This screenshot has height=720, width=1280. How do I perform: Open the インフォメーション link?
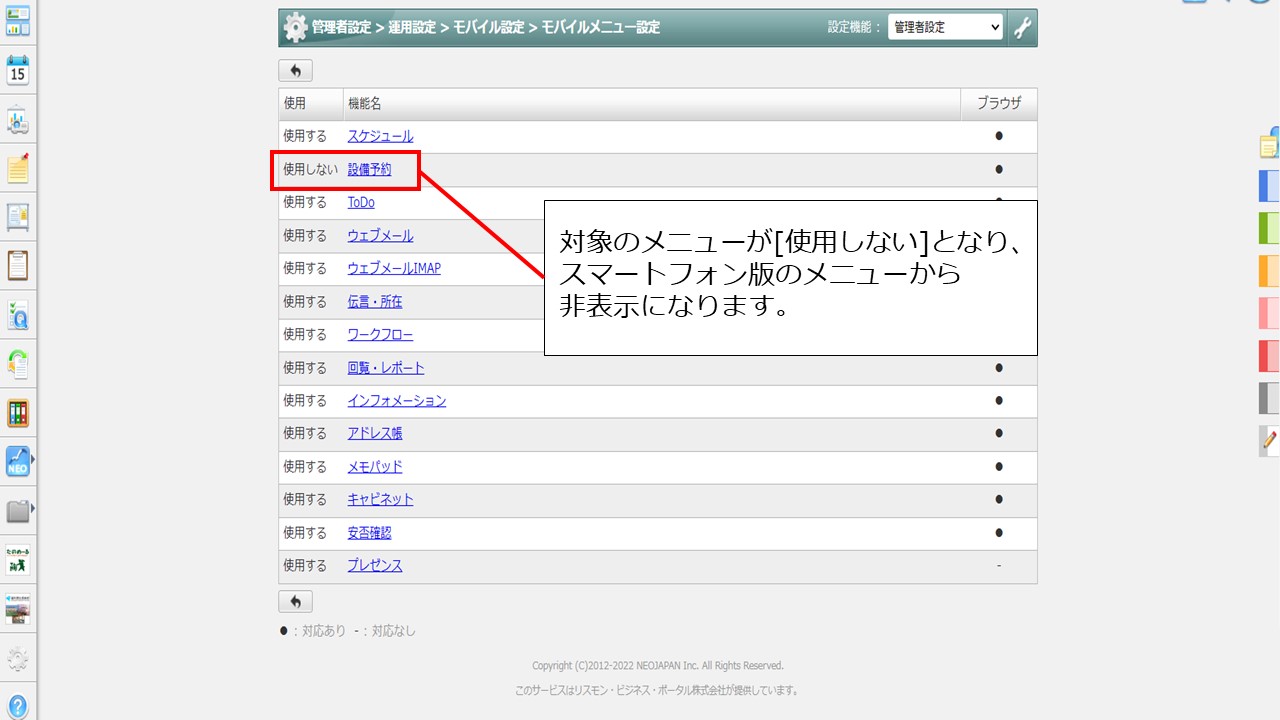(x=397, y=400)
